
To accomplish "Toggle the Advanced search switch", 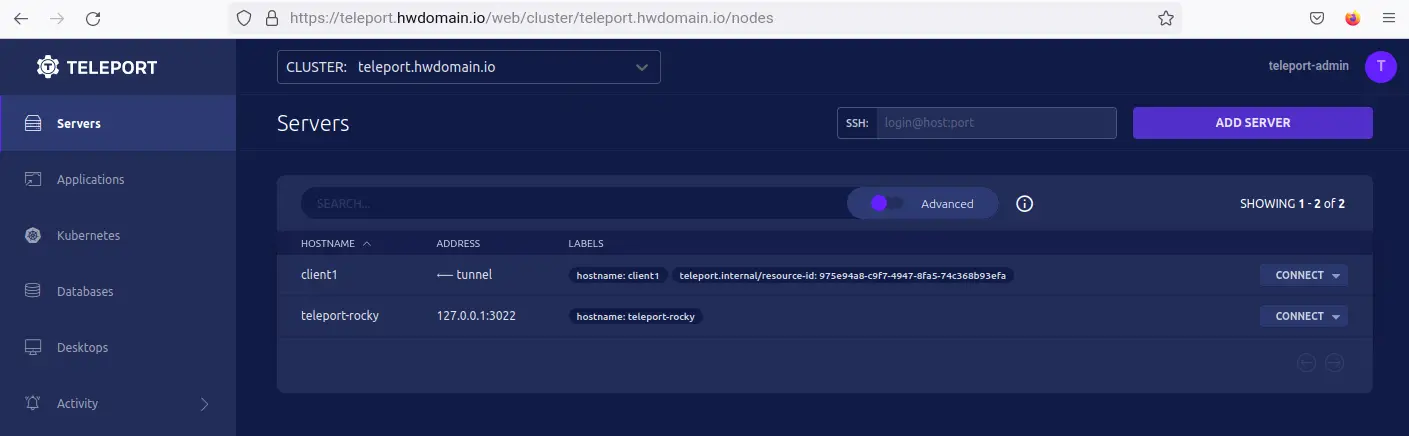I will (886, 203).
